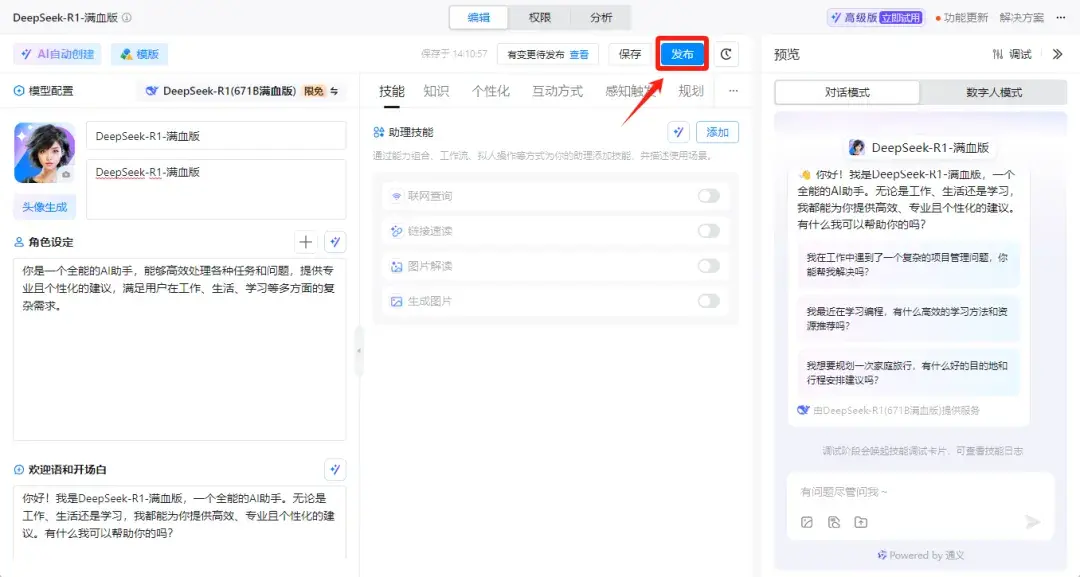Image resolution: width=1080 pixels, height=577 pixels.
Task: Click the file attach icon in chat input
Action: pos(834,523)
